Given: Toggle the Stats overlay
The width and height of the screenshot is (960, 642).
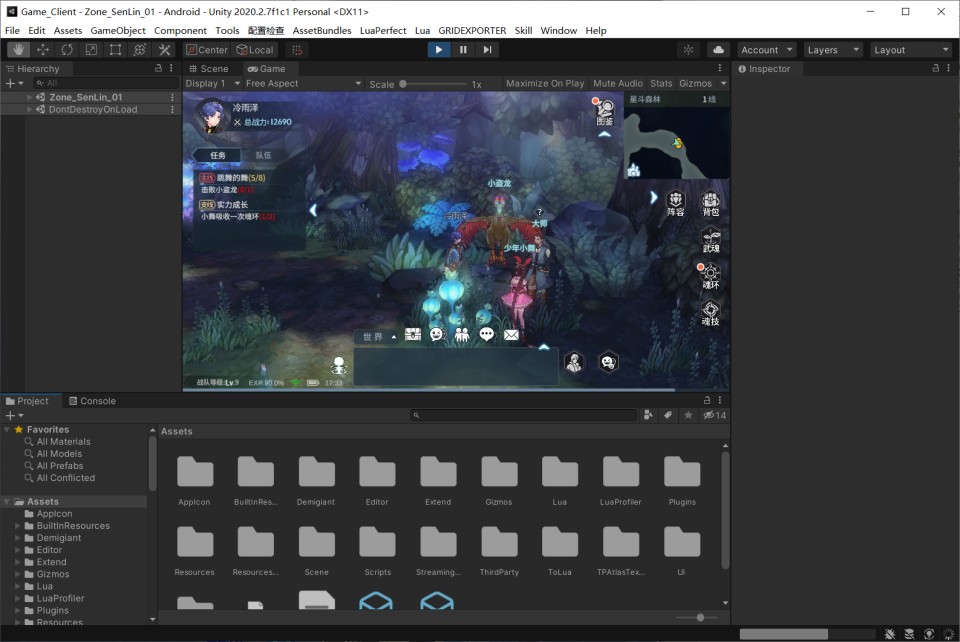Looking at the screenshot, I should tap(661, 84).
